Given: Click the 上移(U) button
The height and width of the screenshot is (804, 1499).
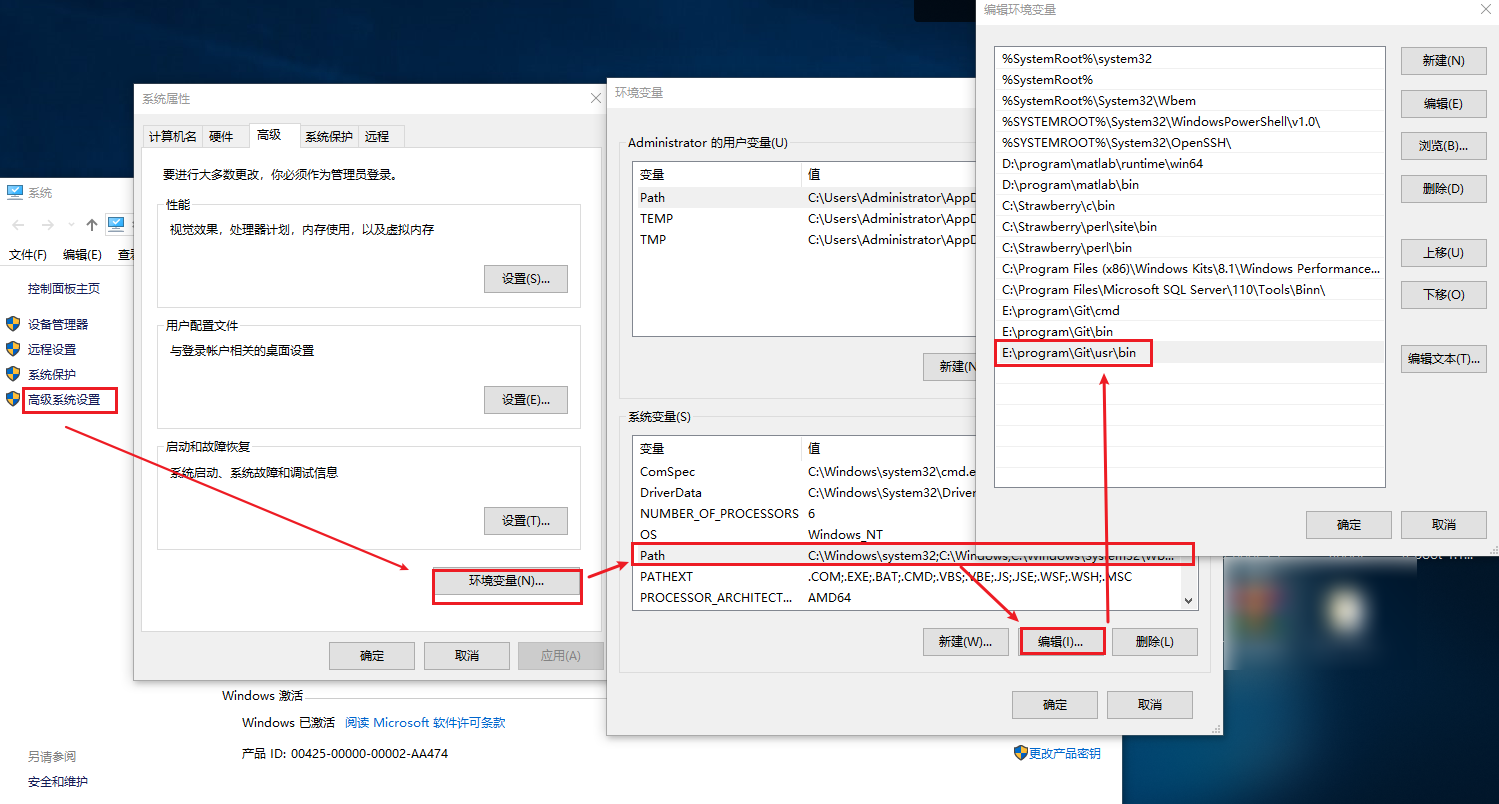Looking at the screenshot, I should (1443, 252).
